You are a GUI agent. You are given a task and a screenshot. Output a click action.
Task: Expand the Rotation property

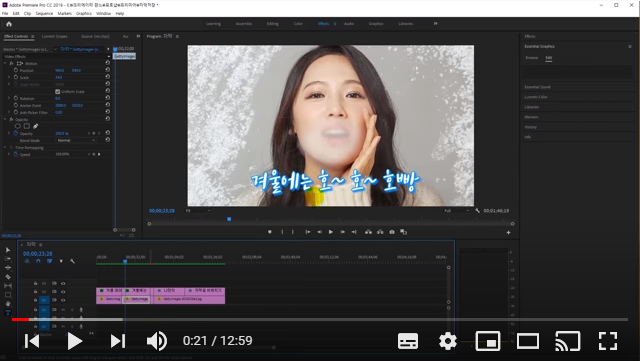[9, 98]
